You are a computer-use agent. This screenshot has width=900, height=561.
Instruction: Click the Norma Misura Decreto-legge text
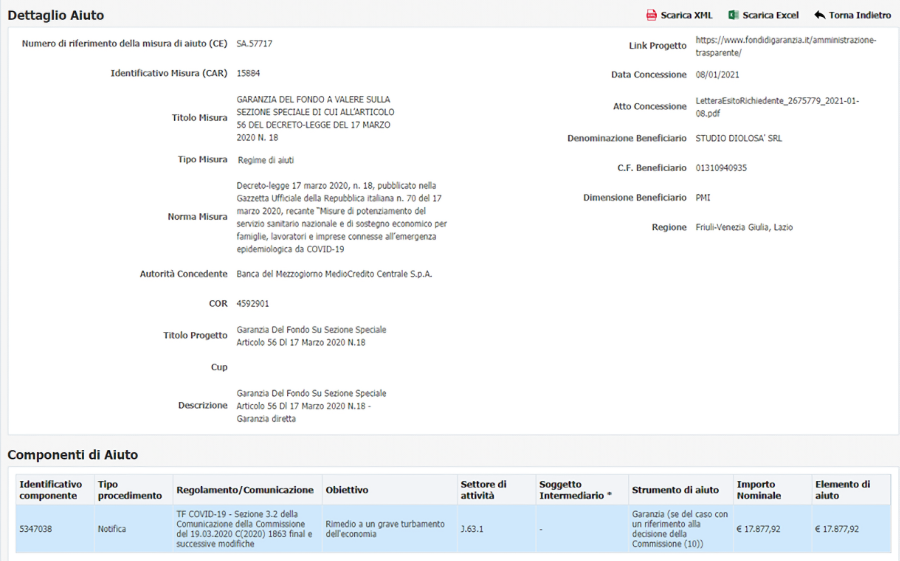342,218
